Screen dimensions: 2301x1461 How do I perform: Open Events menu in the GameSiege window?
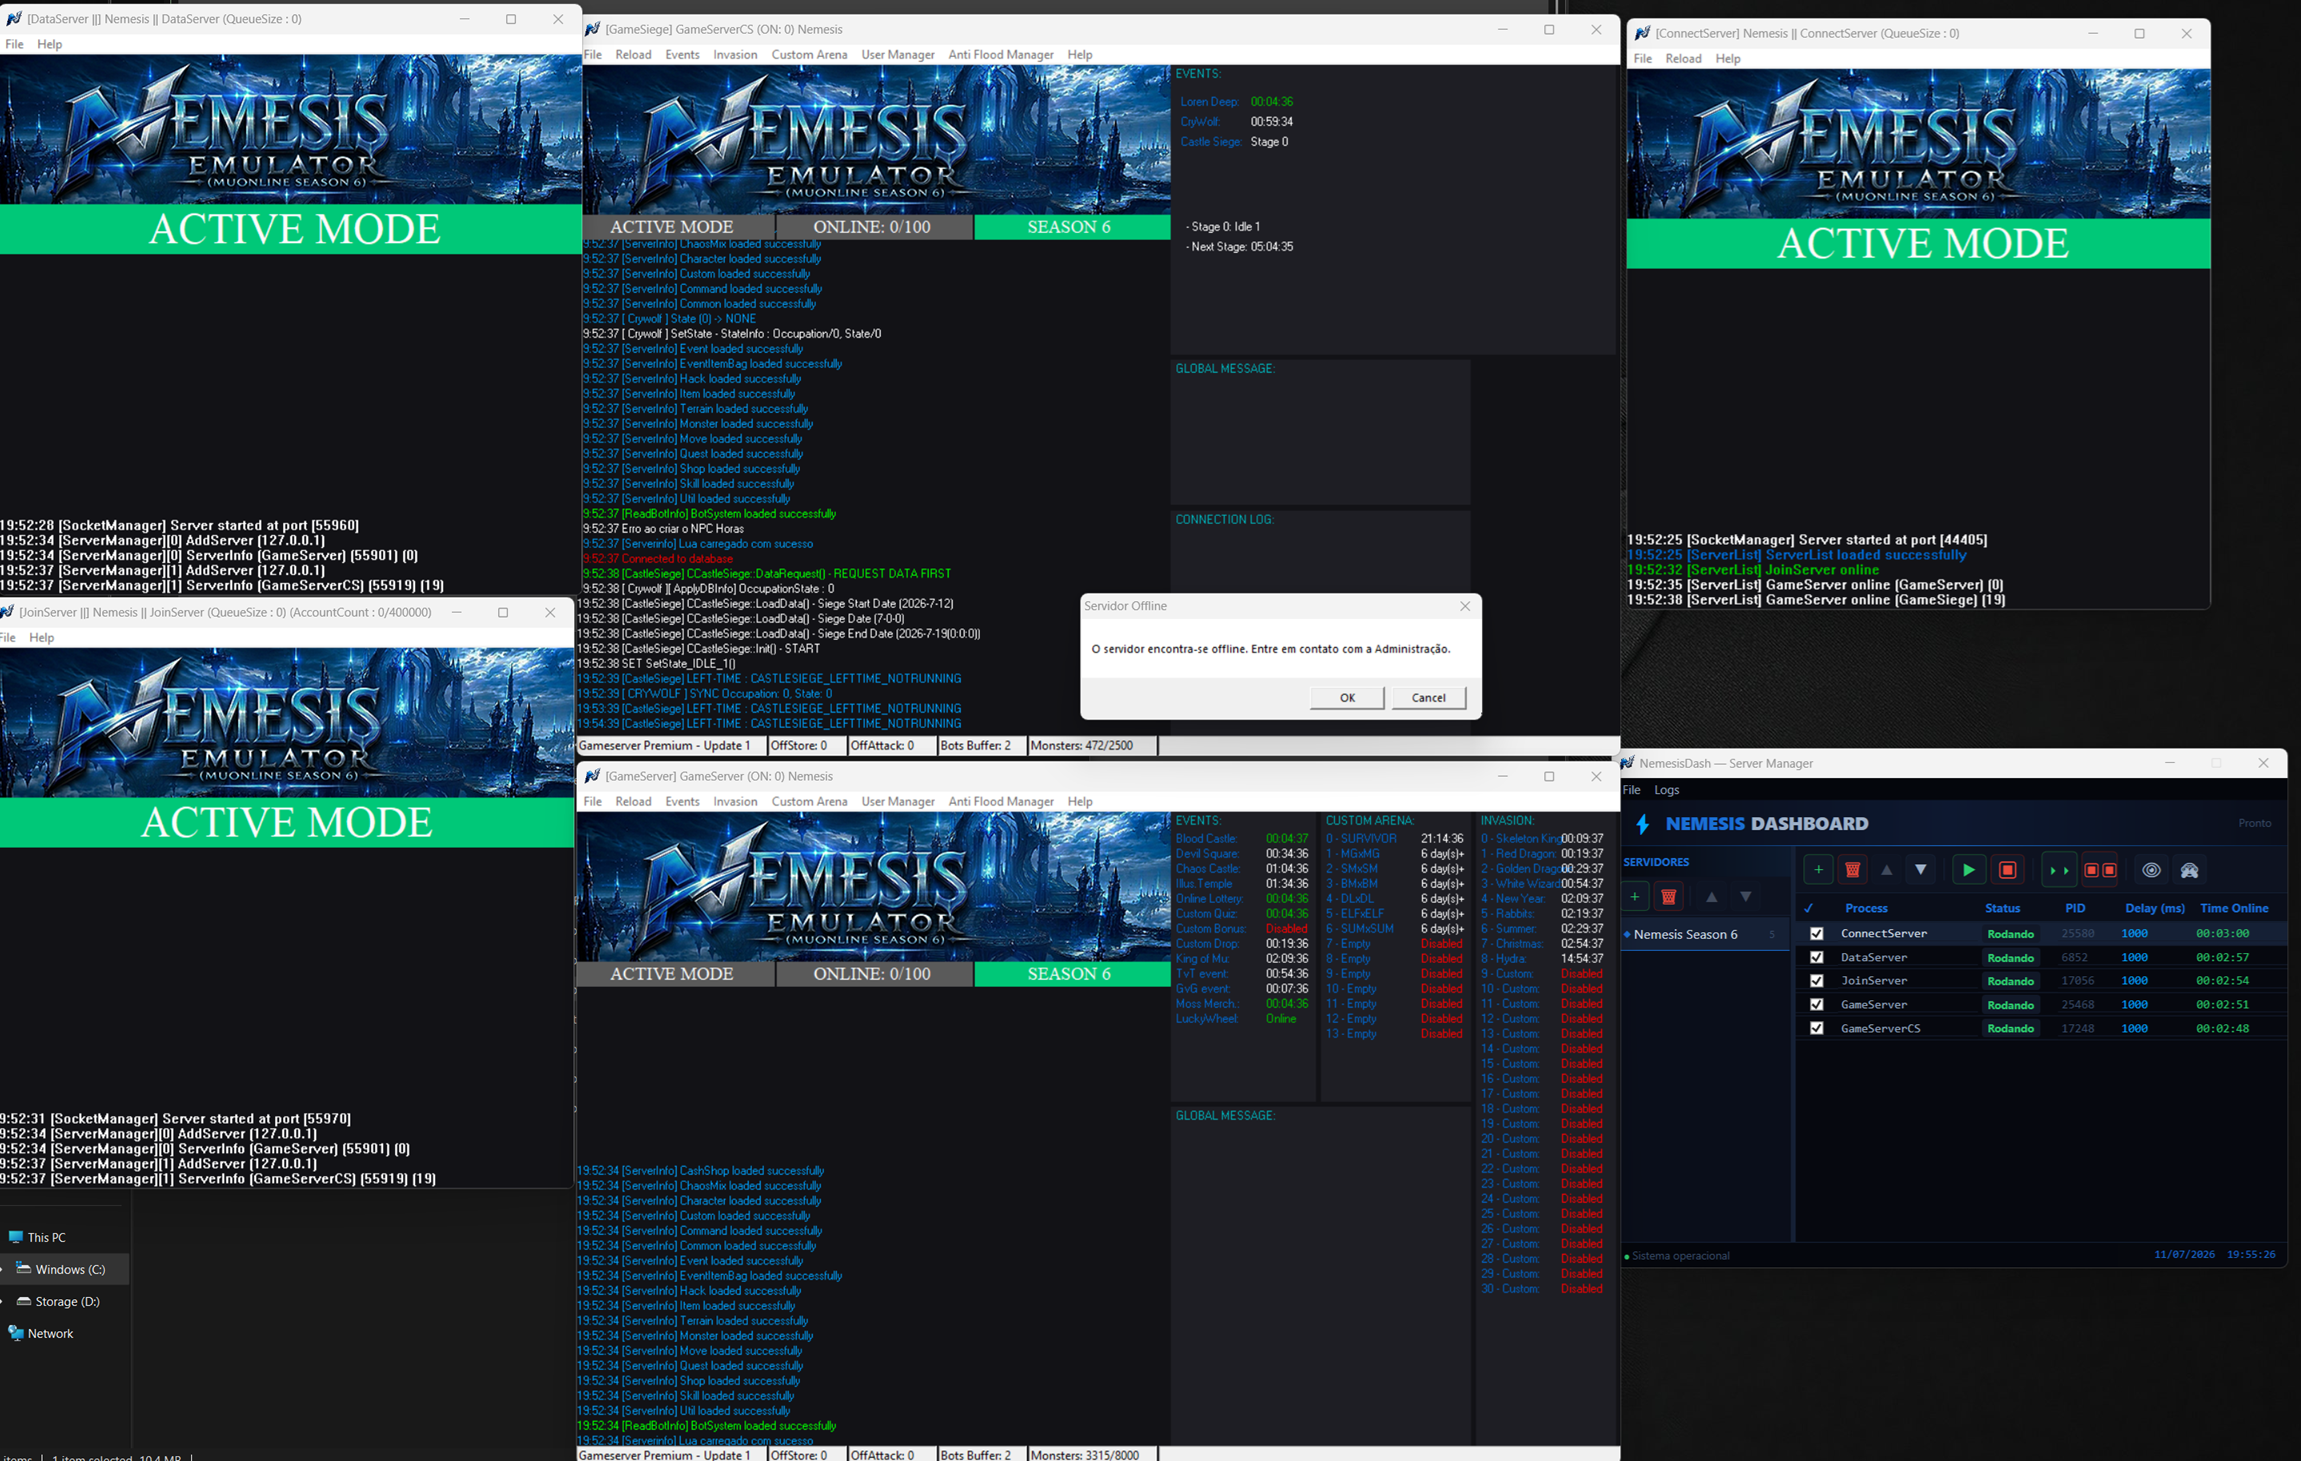(682, 55)
